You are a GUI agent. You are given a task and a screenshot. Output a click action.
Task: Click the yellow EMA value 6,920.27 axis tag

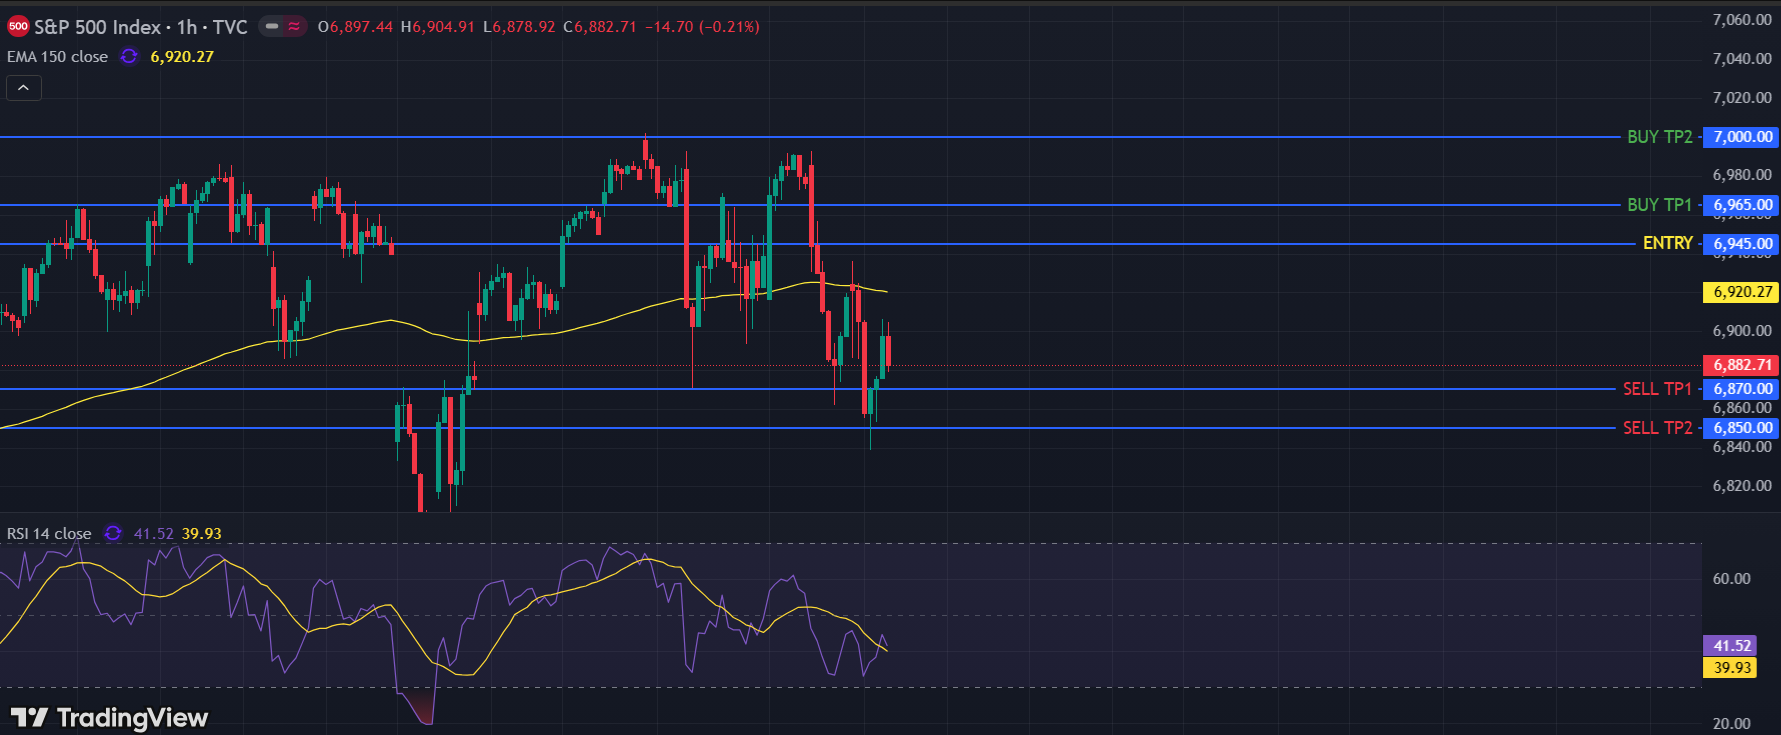1741,292
